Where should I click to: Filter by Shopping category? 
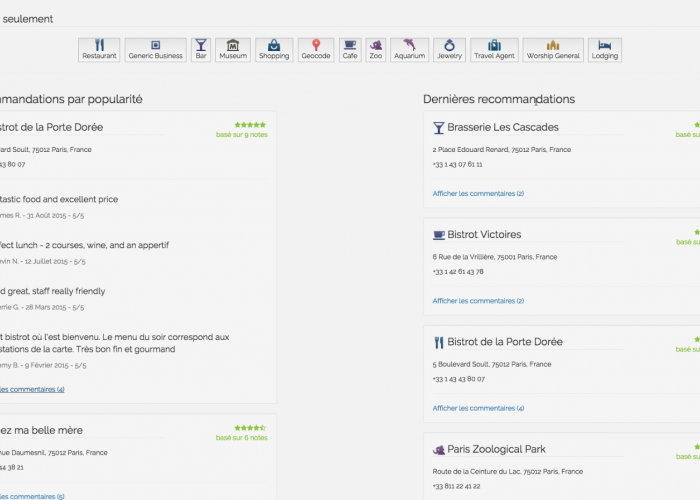(x=274, y=50)
